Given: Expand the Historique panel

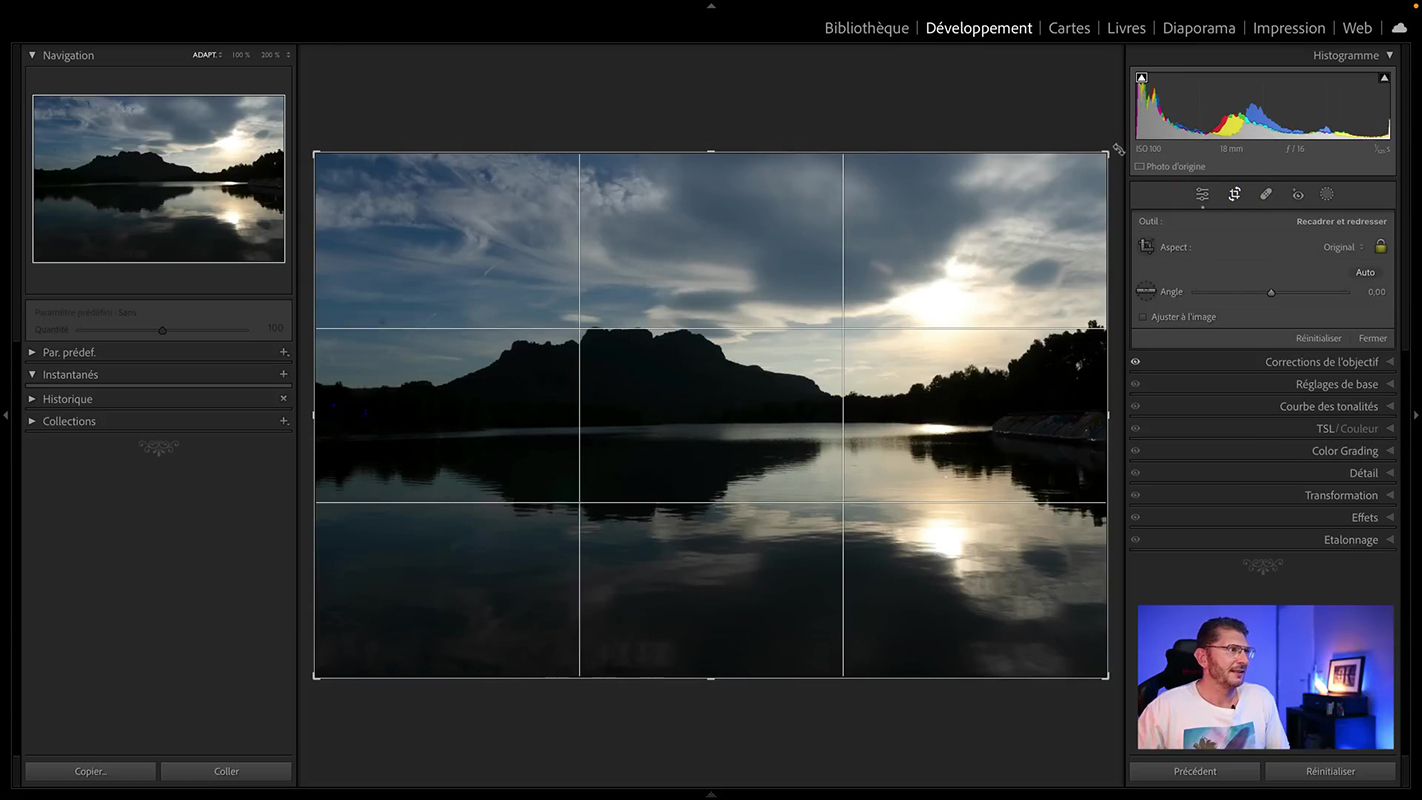Looking at the screenshot, I should point(68,399).
